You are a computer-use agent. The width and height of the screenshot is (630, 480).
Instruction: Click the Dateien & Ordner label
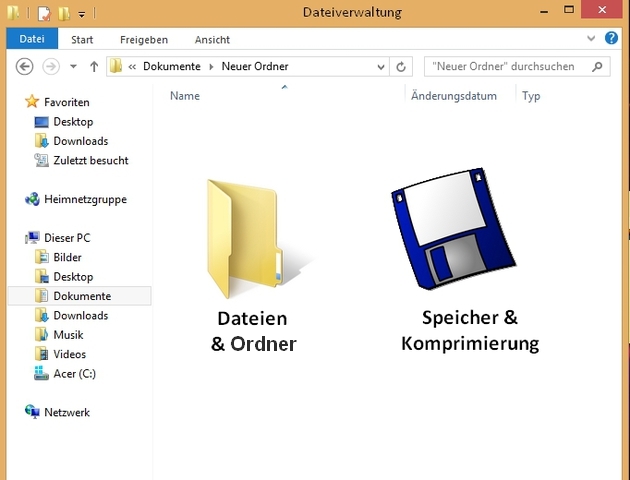pos(254,331)
